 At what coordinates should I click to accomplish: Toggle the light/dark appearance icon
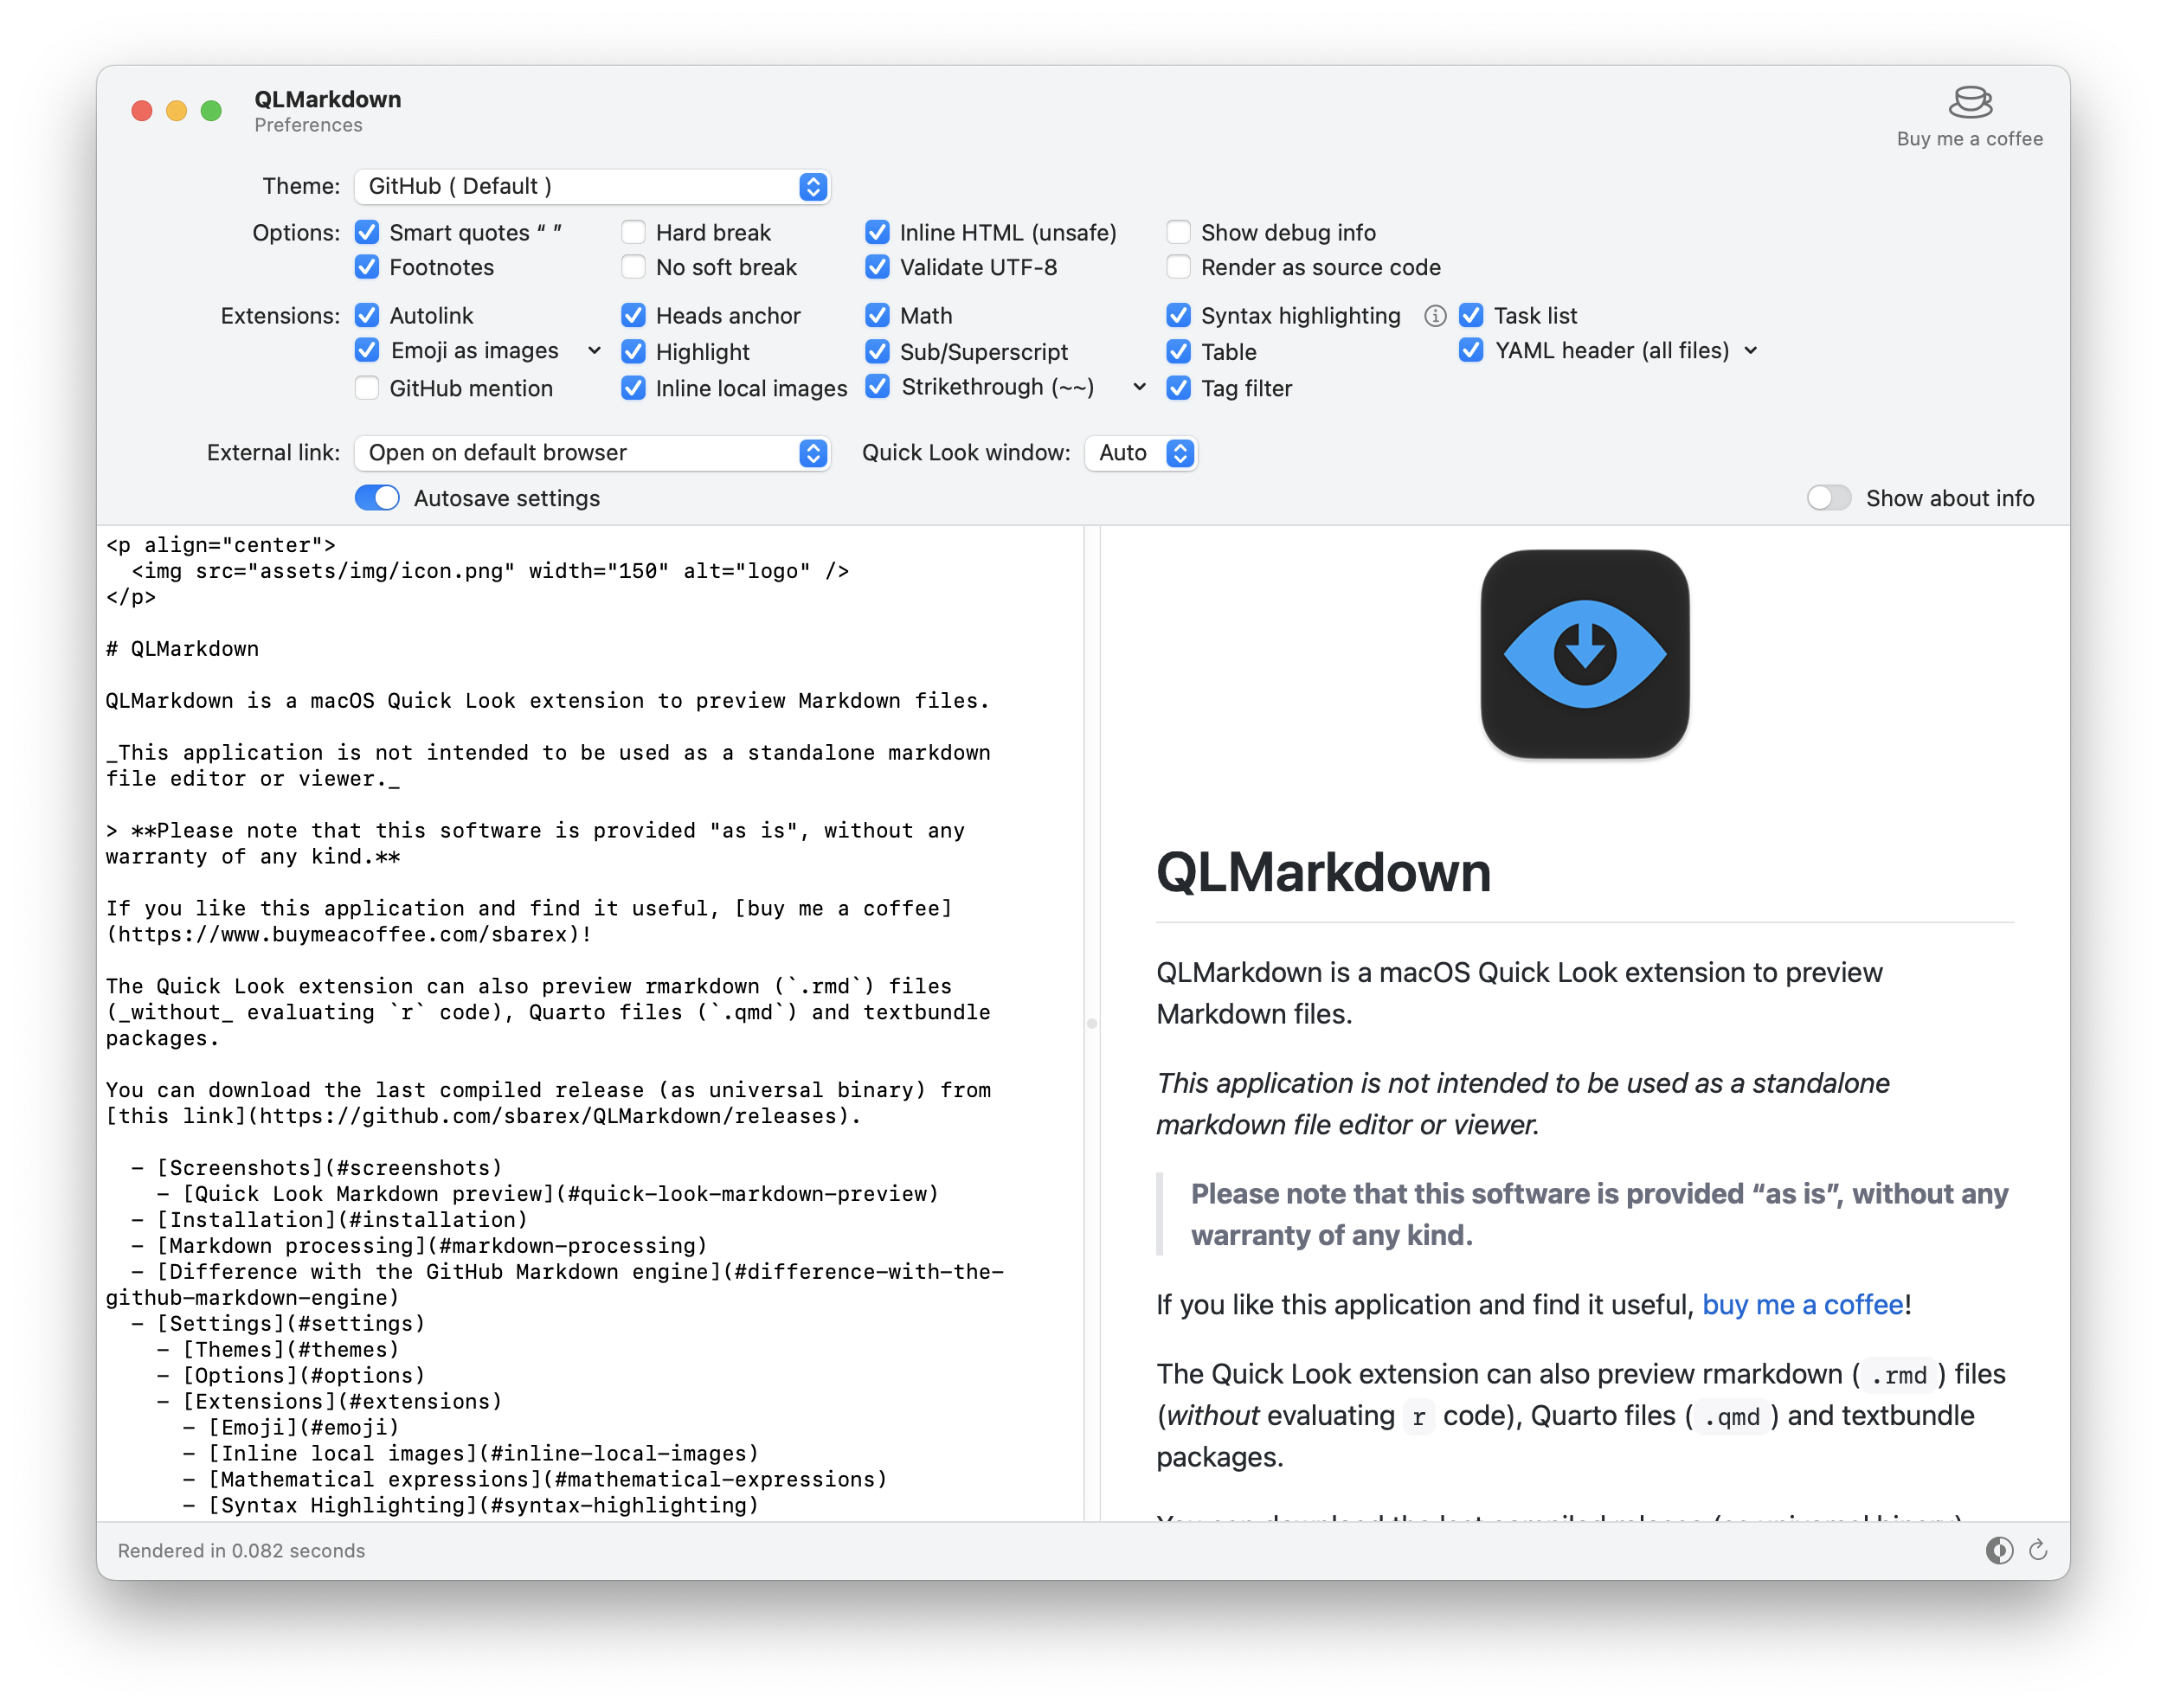[1998, 1550]
